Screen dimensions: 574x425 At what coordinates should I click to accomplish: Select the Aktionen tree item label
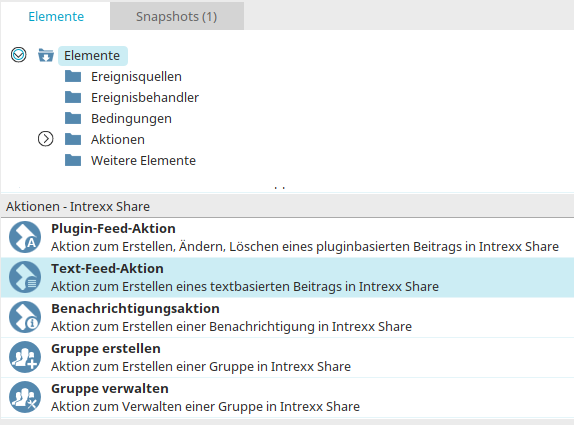coord(118,139)
